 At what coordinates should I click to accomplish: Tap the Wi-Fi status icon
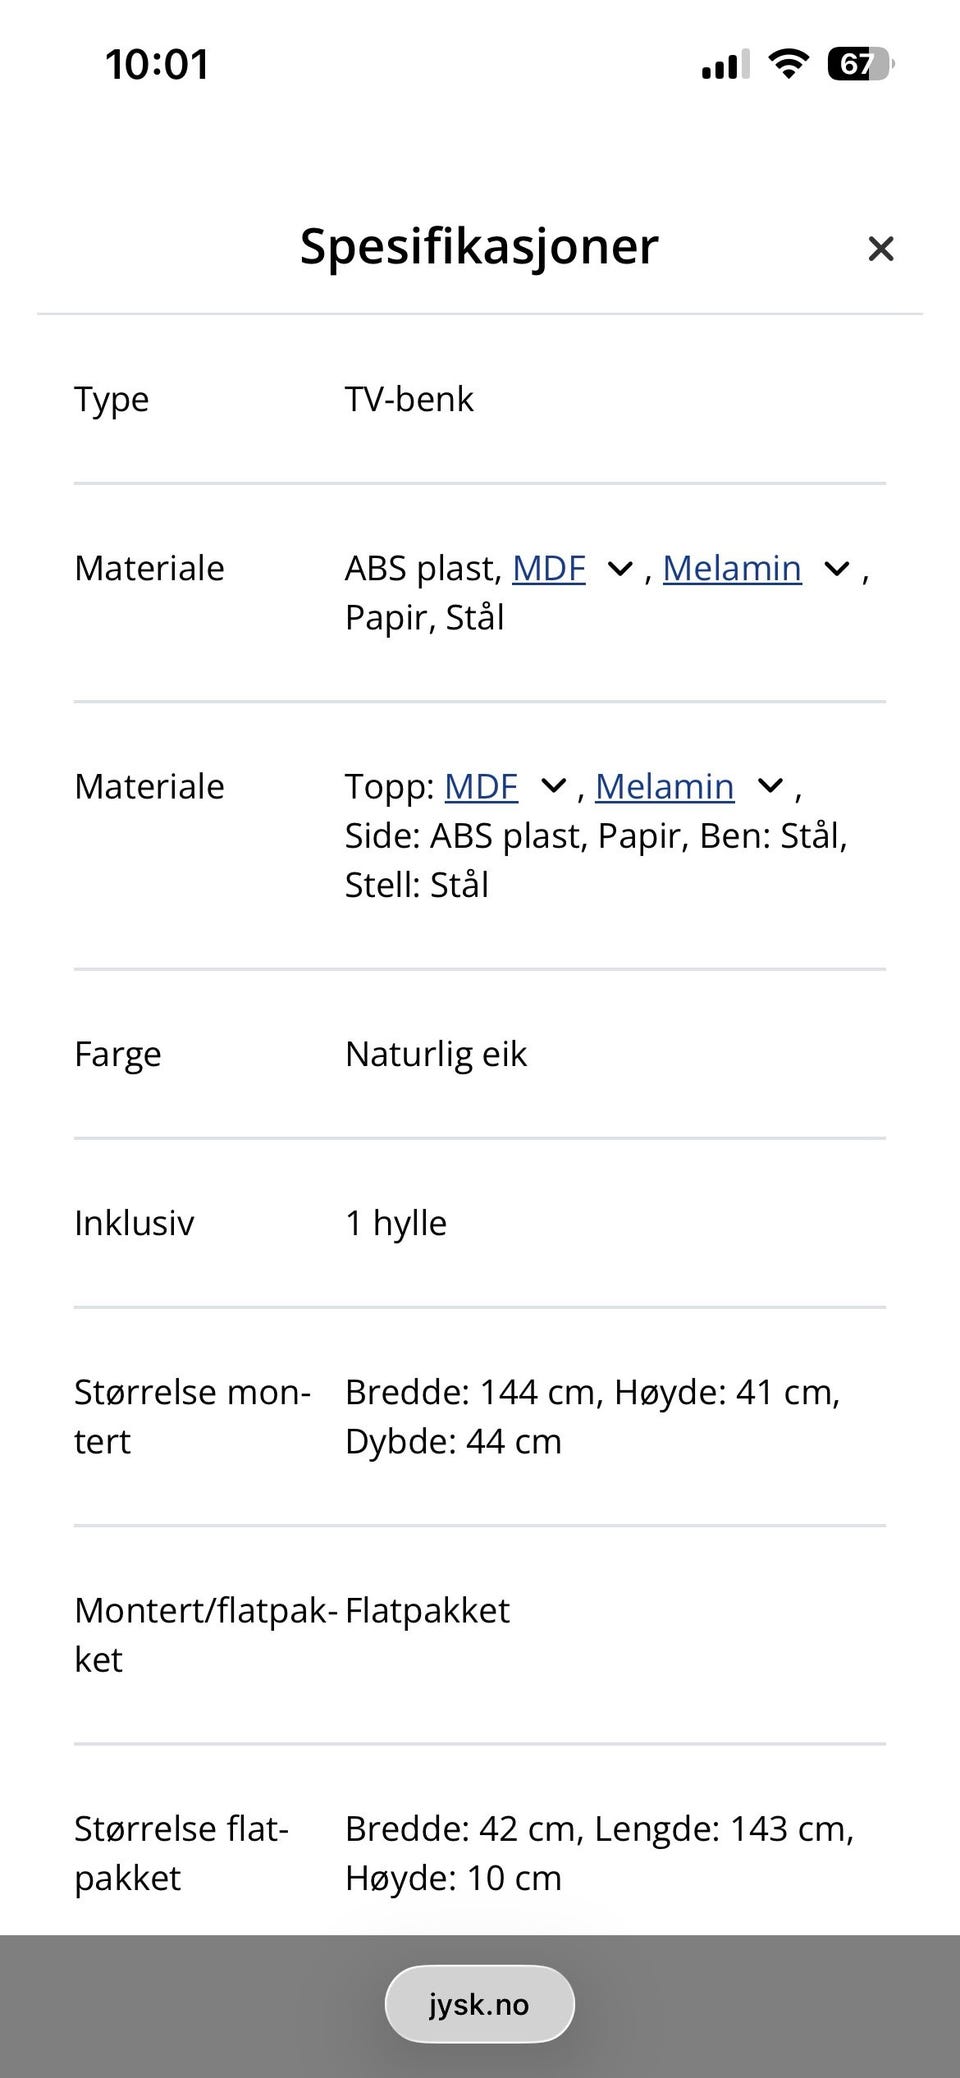click(788, 65)
